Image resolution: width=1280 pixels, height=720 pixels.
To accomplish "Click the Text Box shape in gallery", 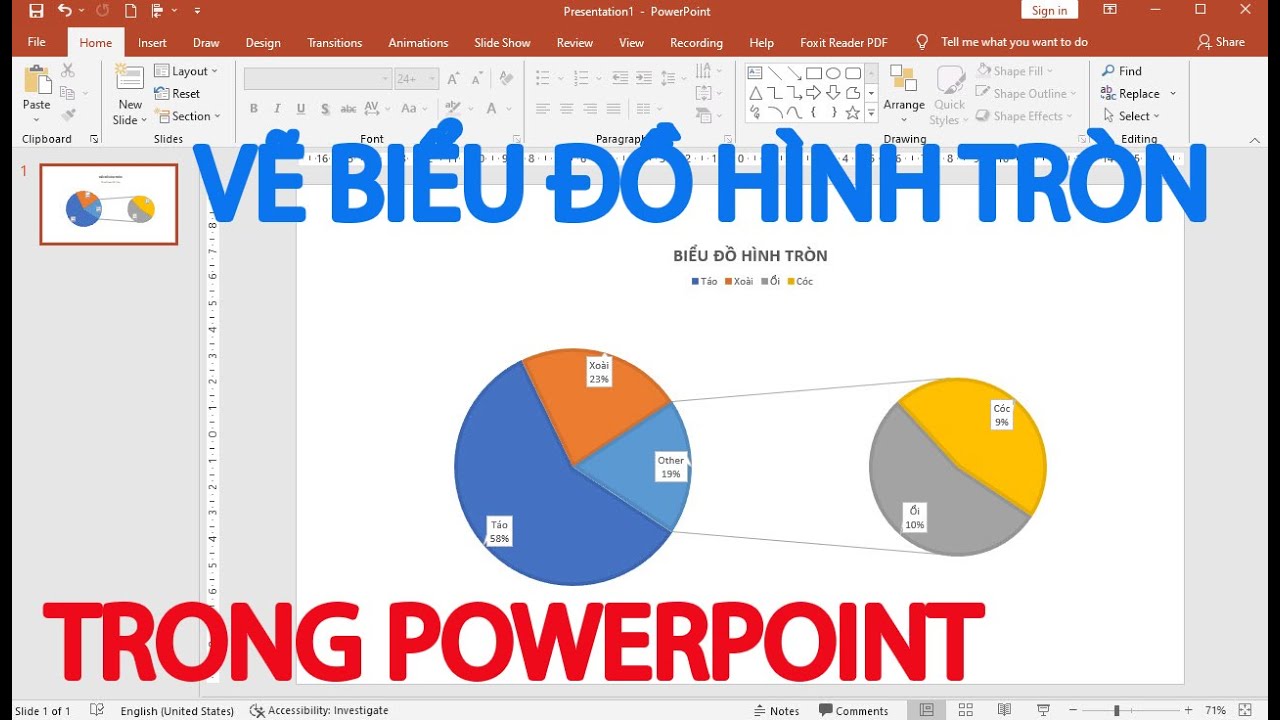I will [755, 73].
